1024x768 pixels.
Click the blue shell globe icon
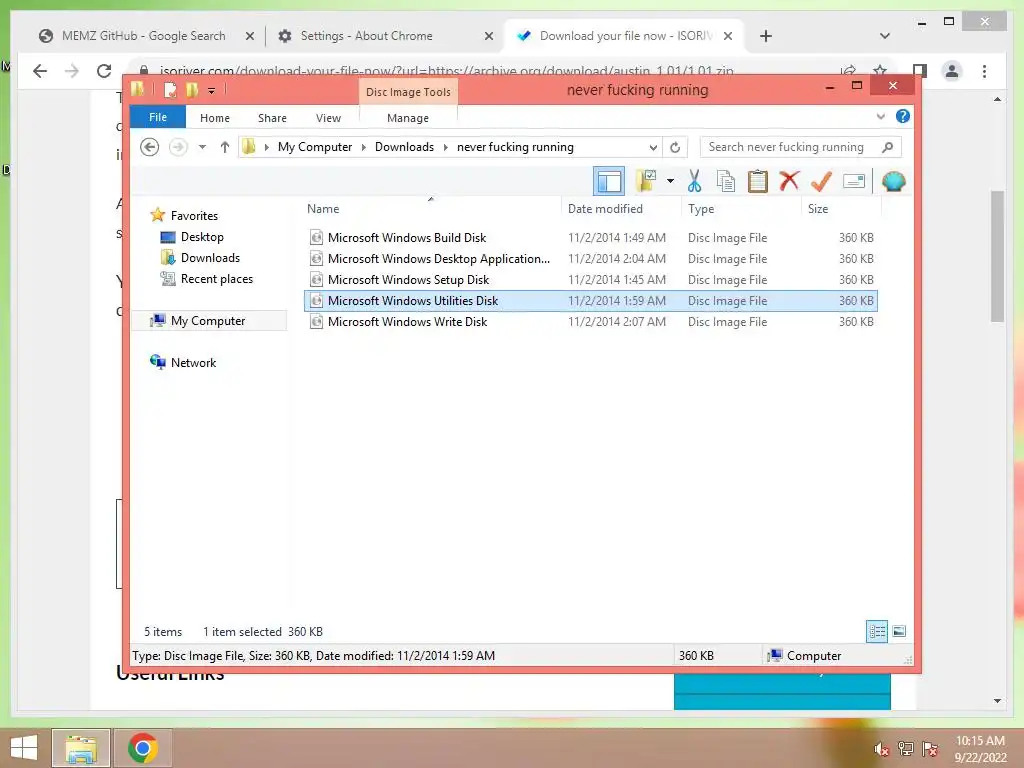pyautogui.click(x=893, y=181)
